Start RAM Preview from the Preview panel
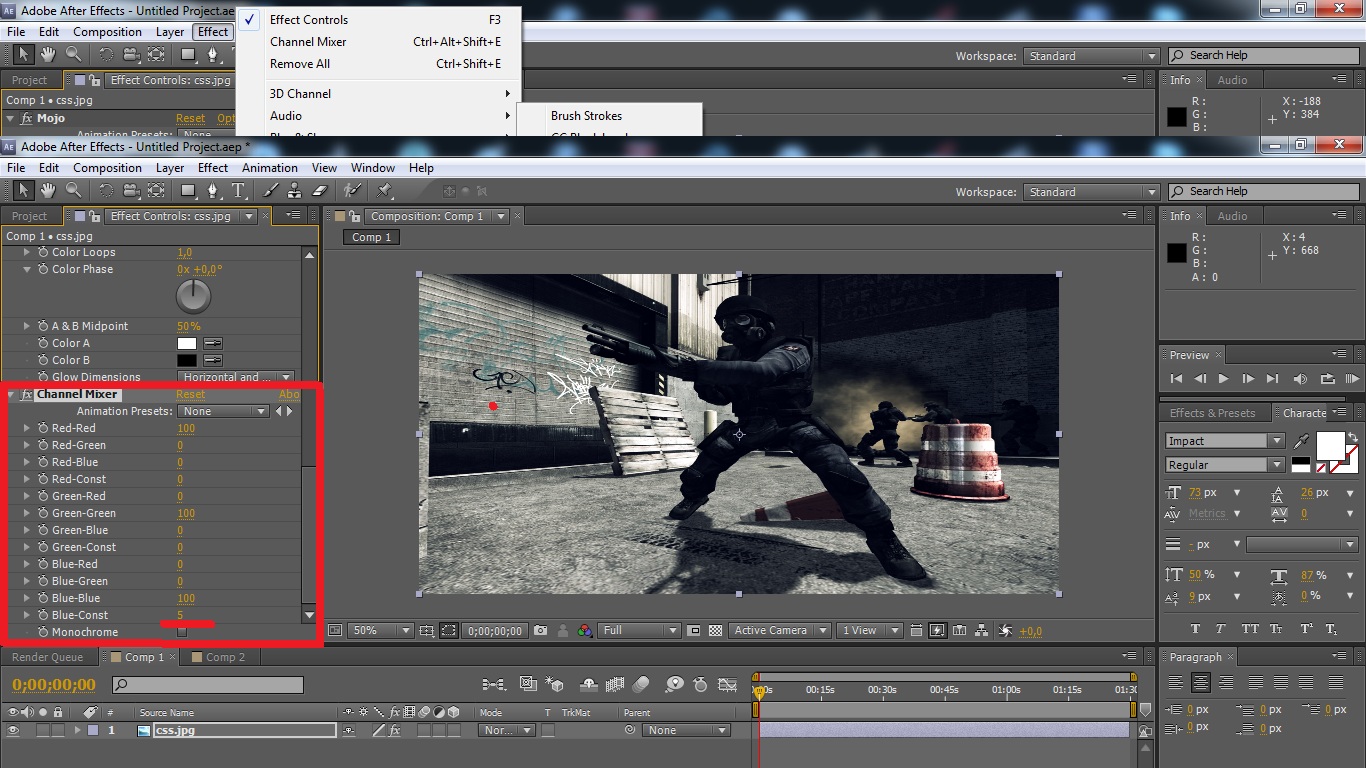Image resolution: width=1366 pixels, height=768 pixels. pyautogui.click(x=1352, y=379)
